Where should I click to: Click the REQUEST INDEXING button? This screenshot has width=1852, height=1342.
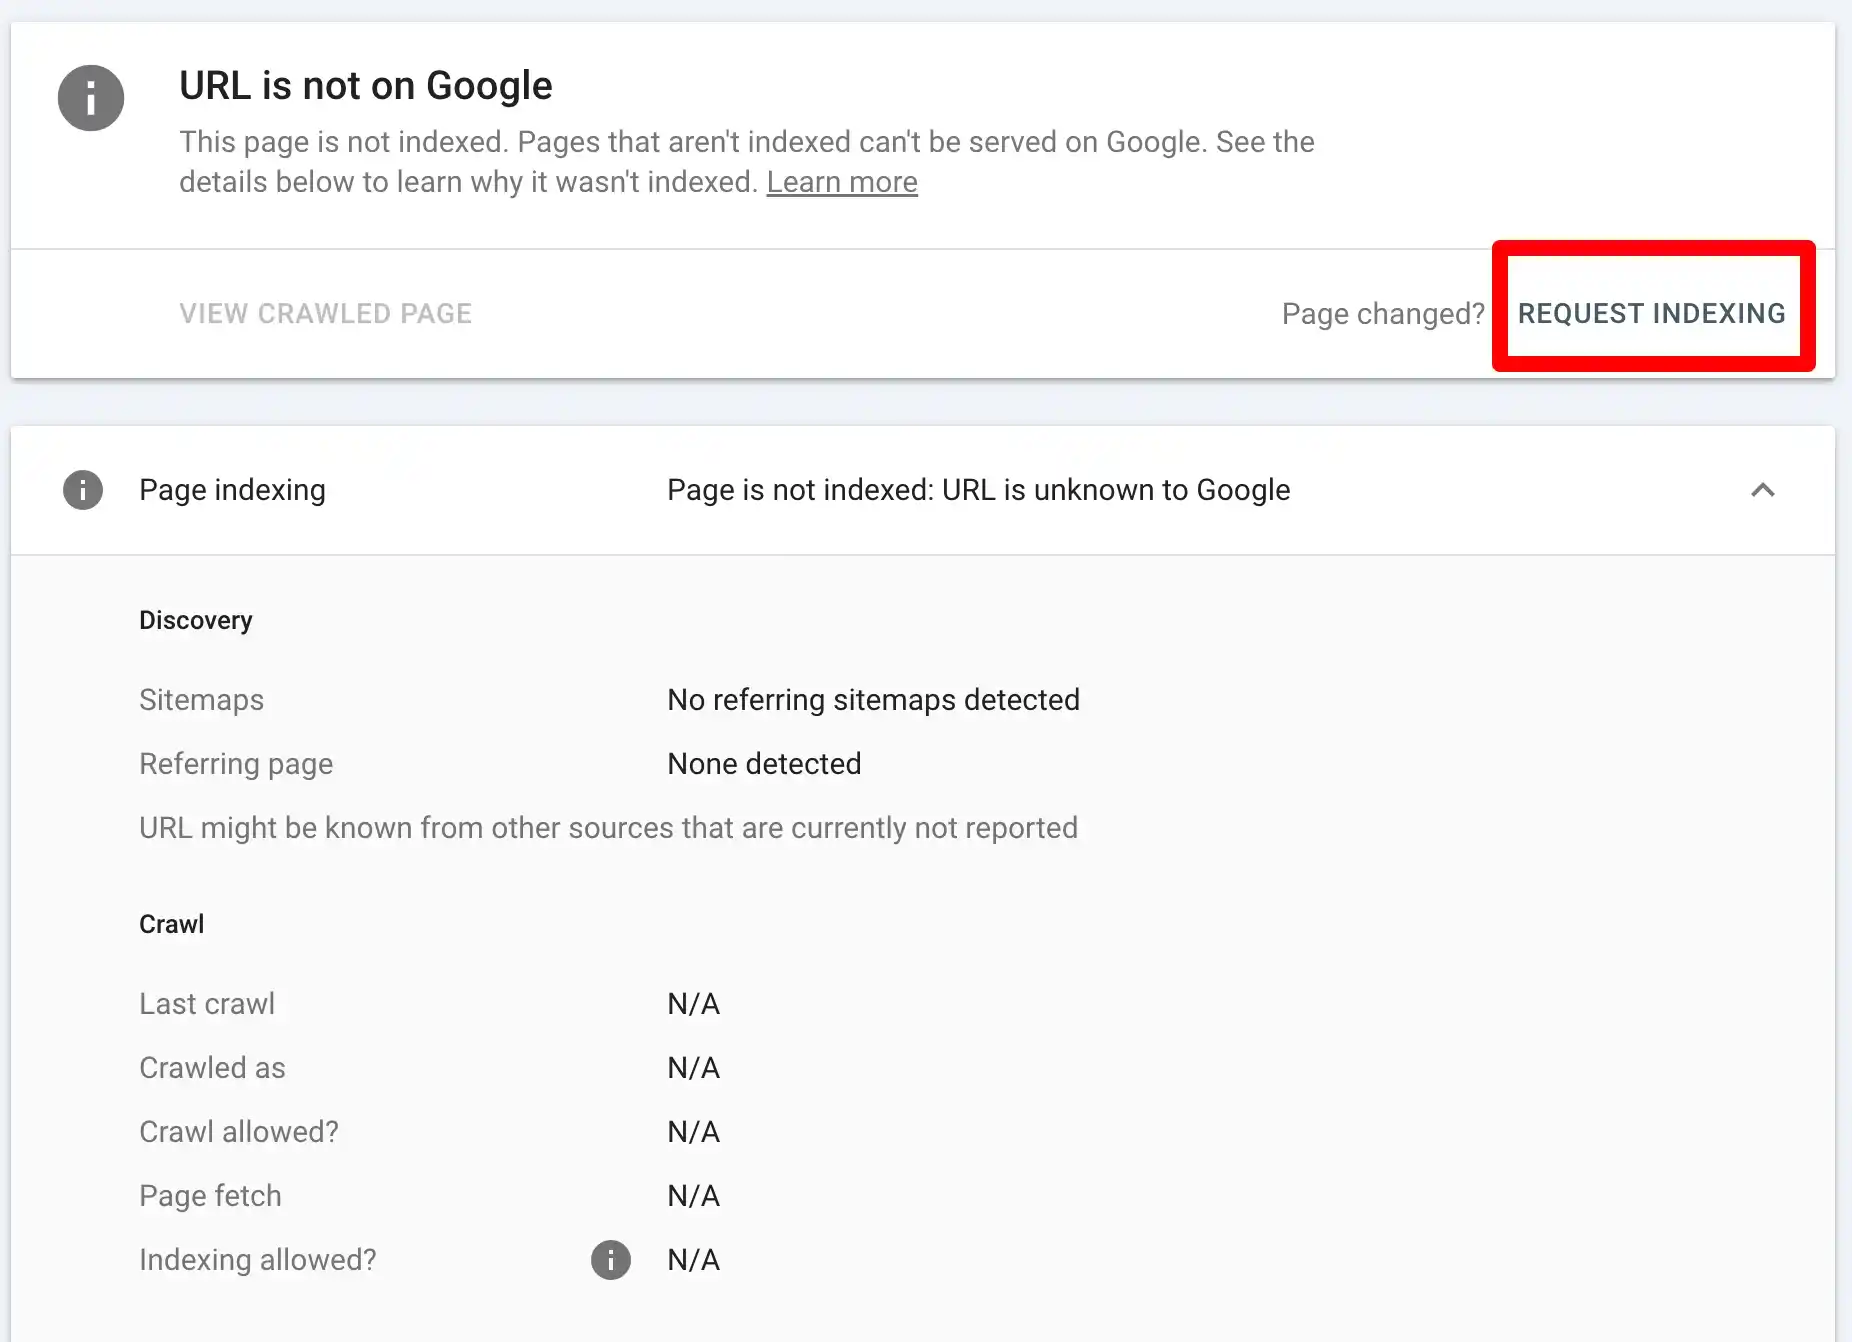(x=1652, y=313)
